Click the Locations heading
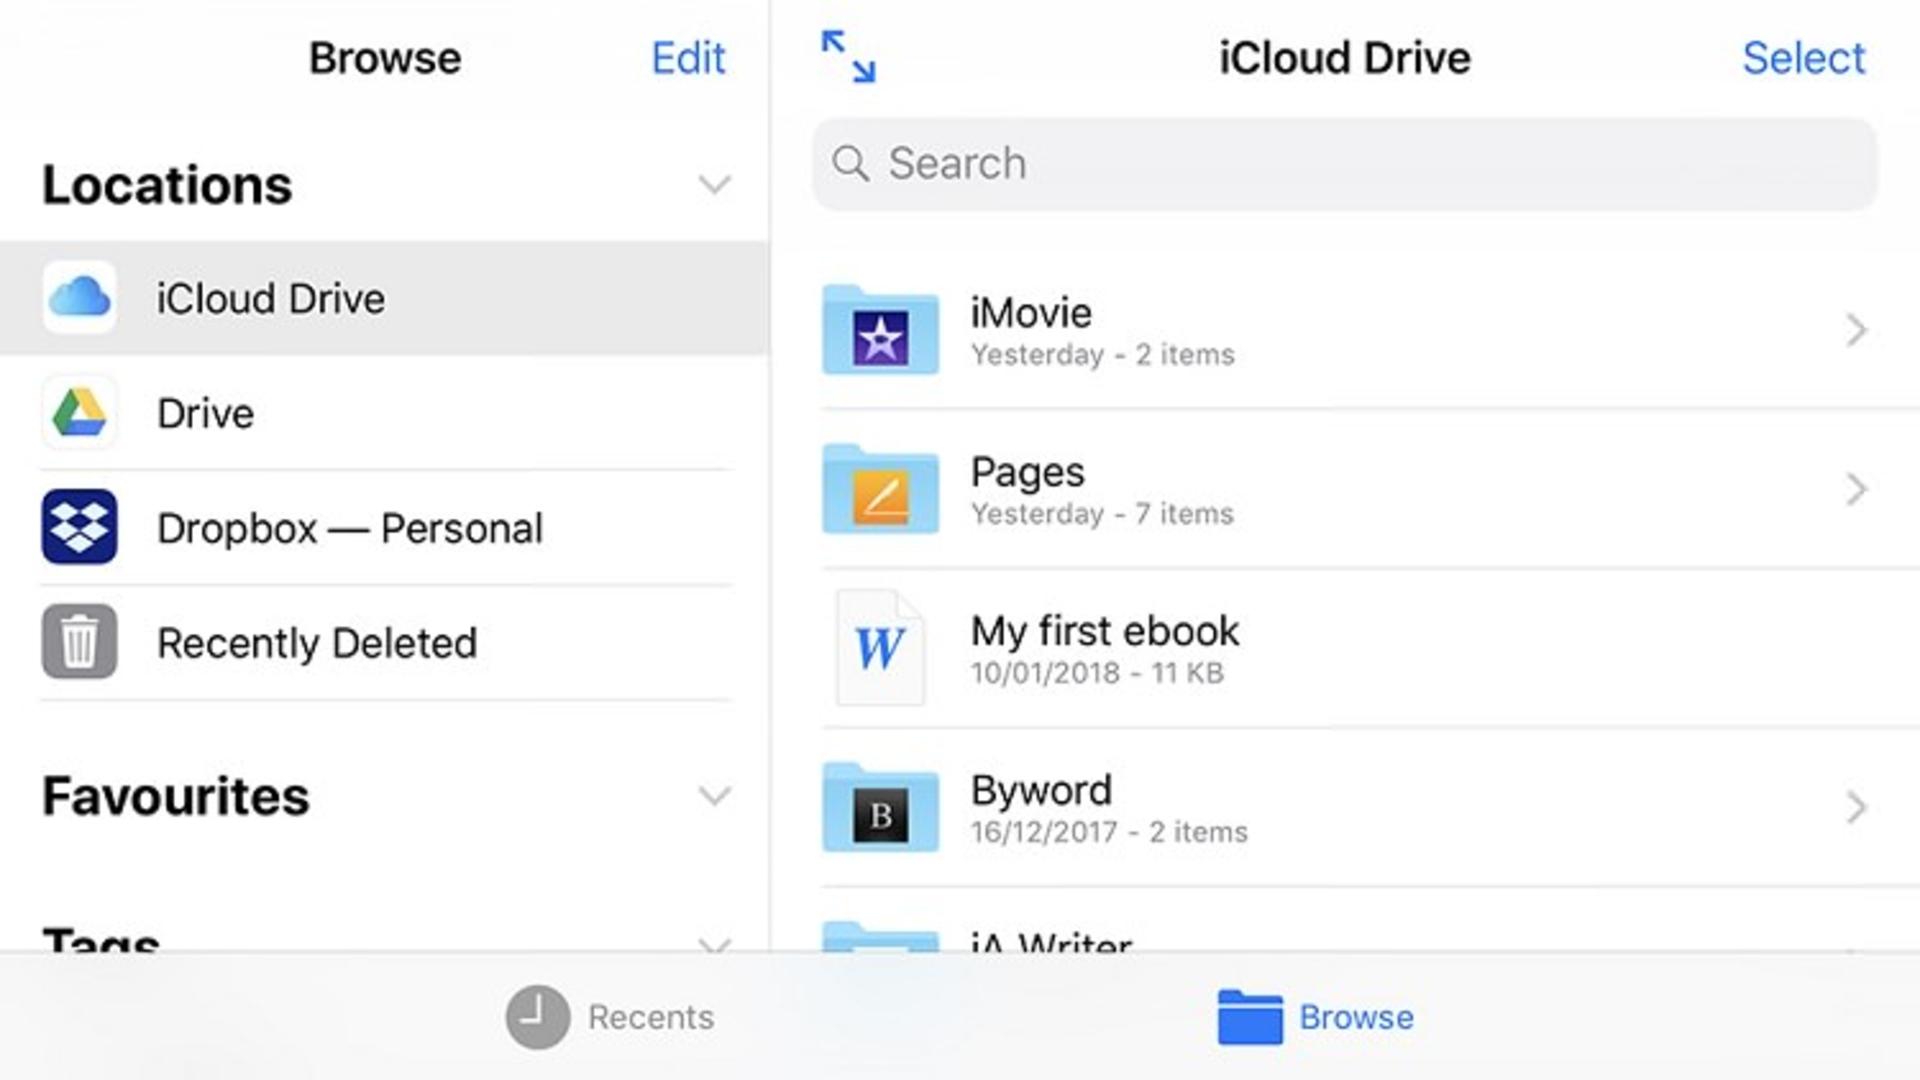The height and width of the screenshot is (1080, 1920). point(167,185)
